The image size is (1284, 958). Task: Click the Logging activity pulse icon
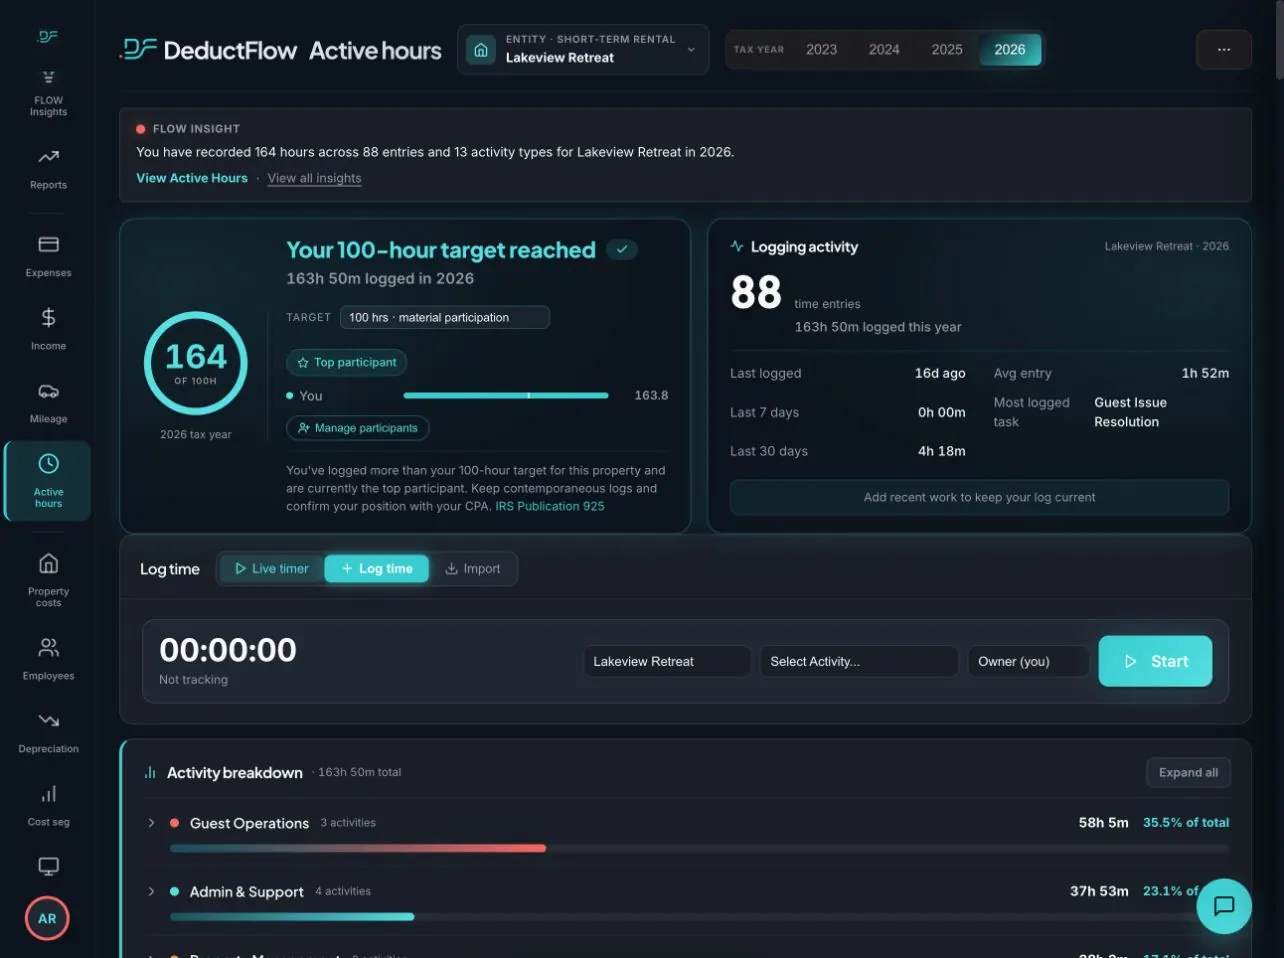pyautogui.click(x=737, y=246)
